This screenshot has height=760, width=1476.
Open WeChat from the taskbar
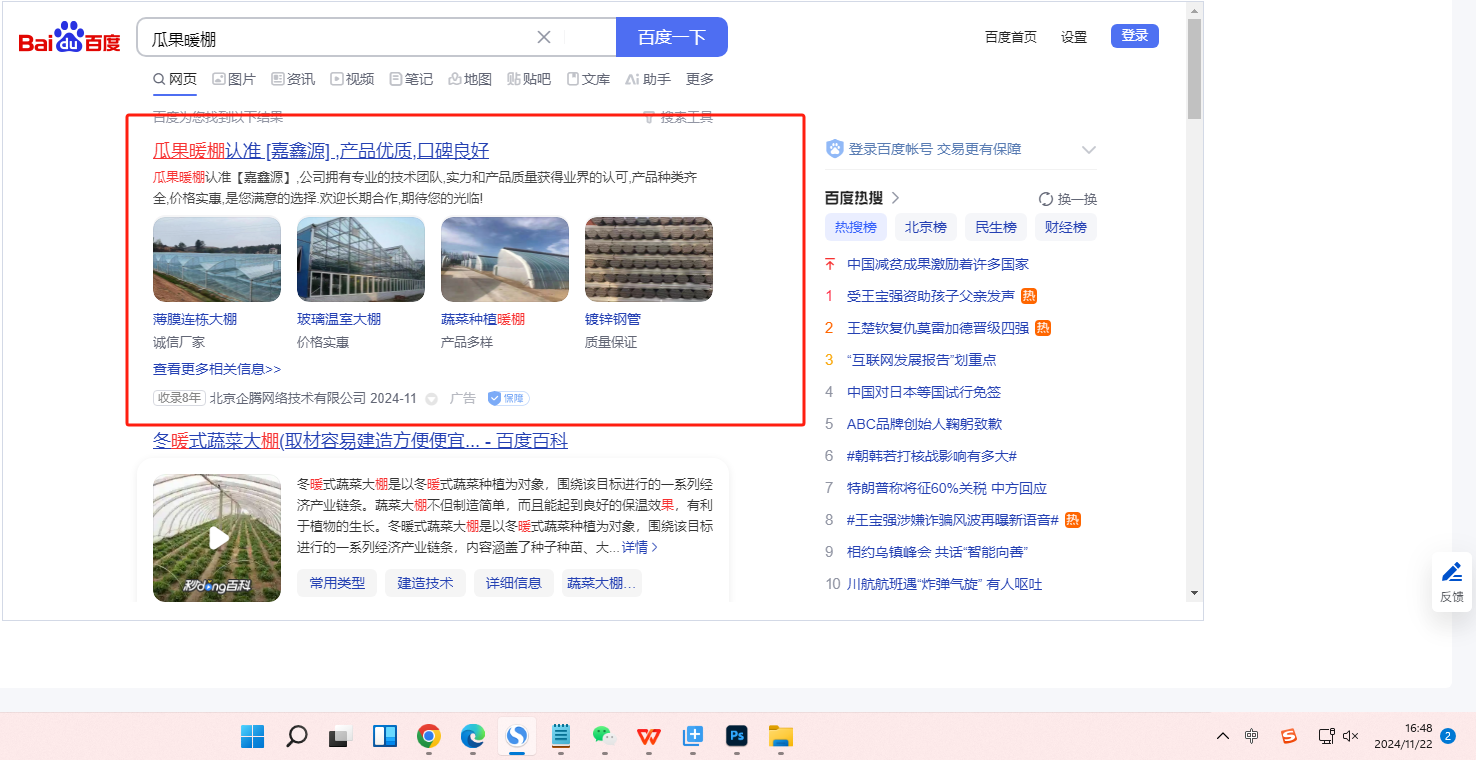(603, 737)
